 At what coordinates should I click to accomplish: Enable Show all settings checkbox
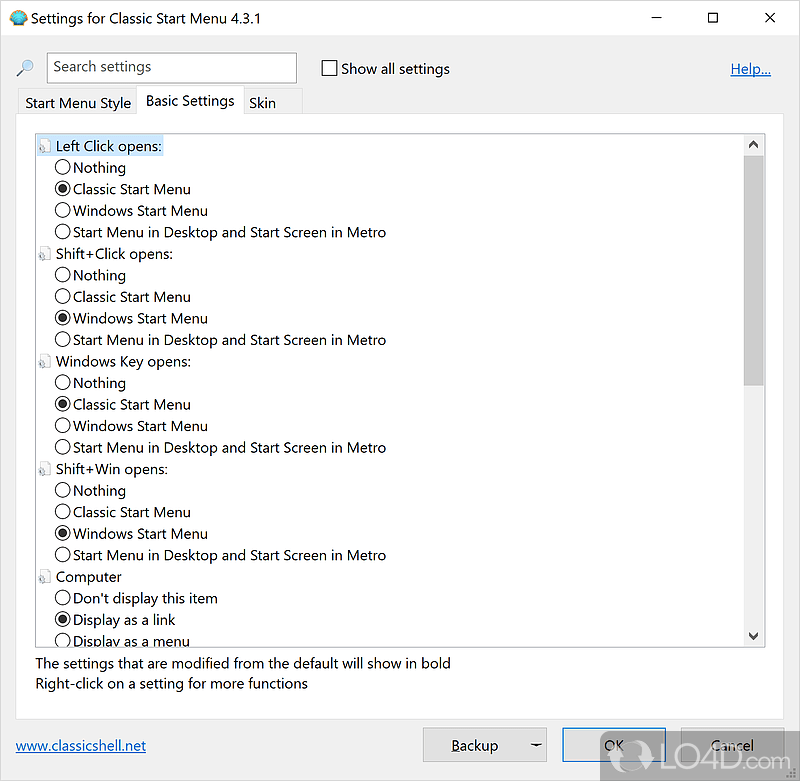tap(329, 68)
